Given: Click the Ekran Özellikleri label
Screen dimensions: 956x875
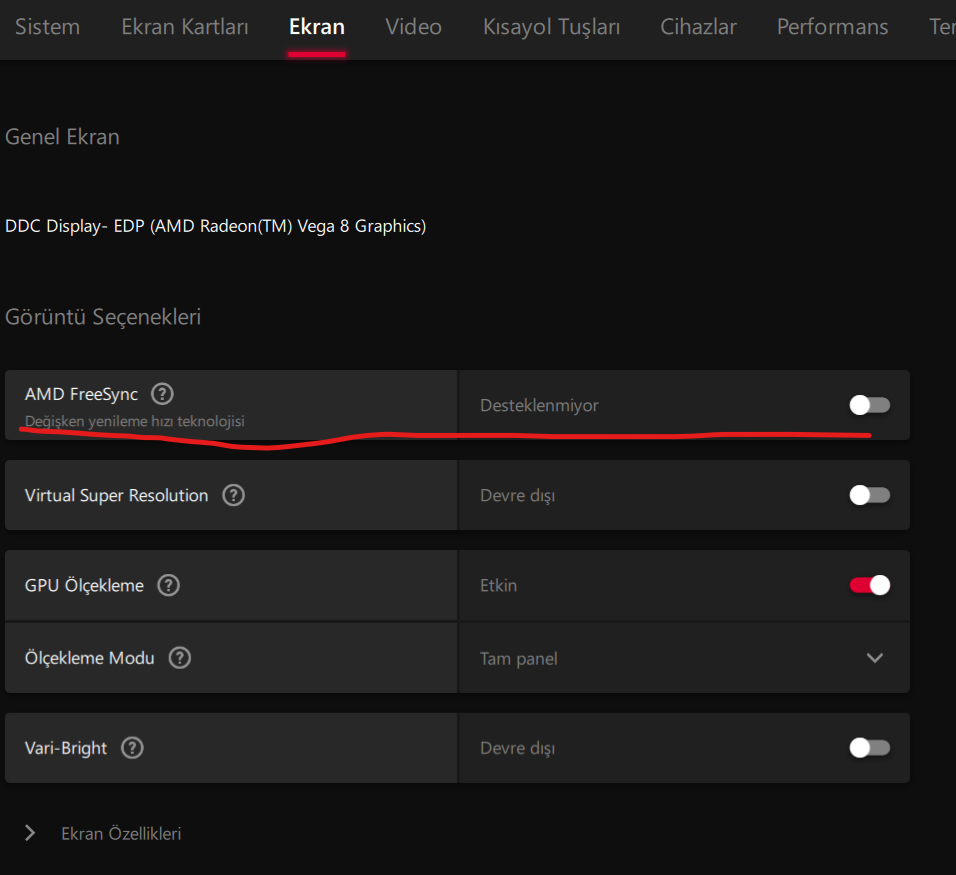Looking at the screenshot, I should (x=121, y=834).
